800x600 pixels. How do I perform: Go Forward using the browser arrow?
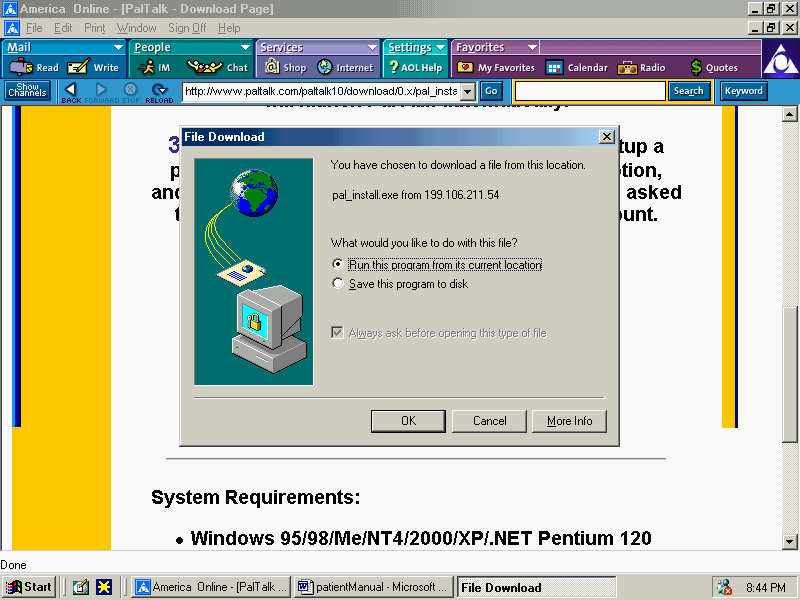[100, 92]
